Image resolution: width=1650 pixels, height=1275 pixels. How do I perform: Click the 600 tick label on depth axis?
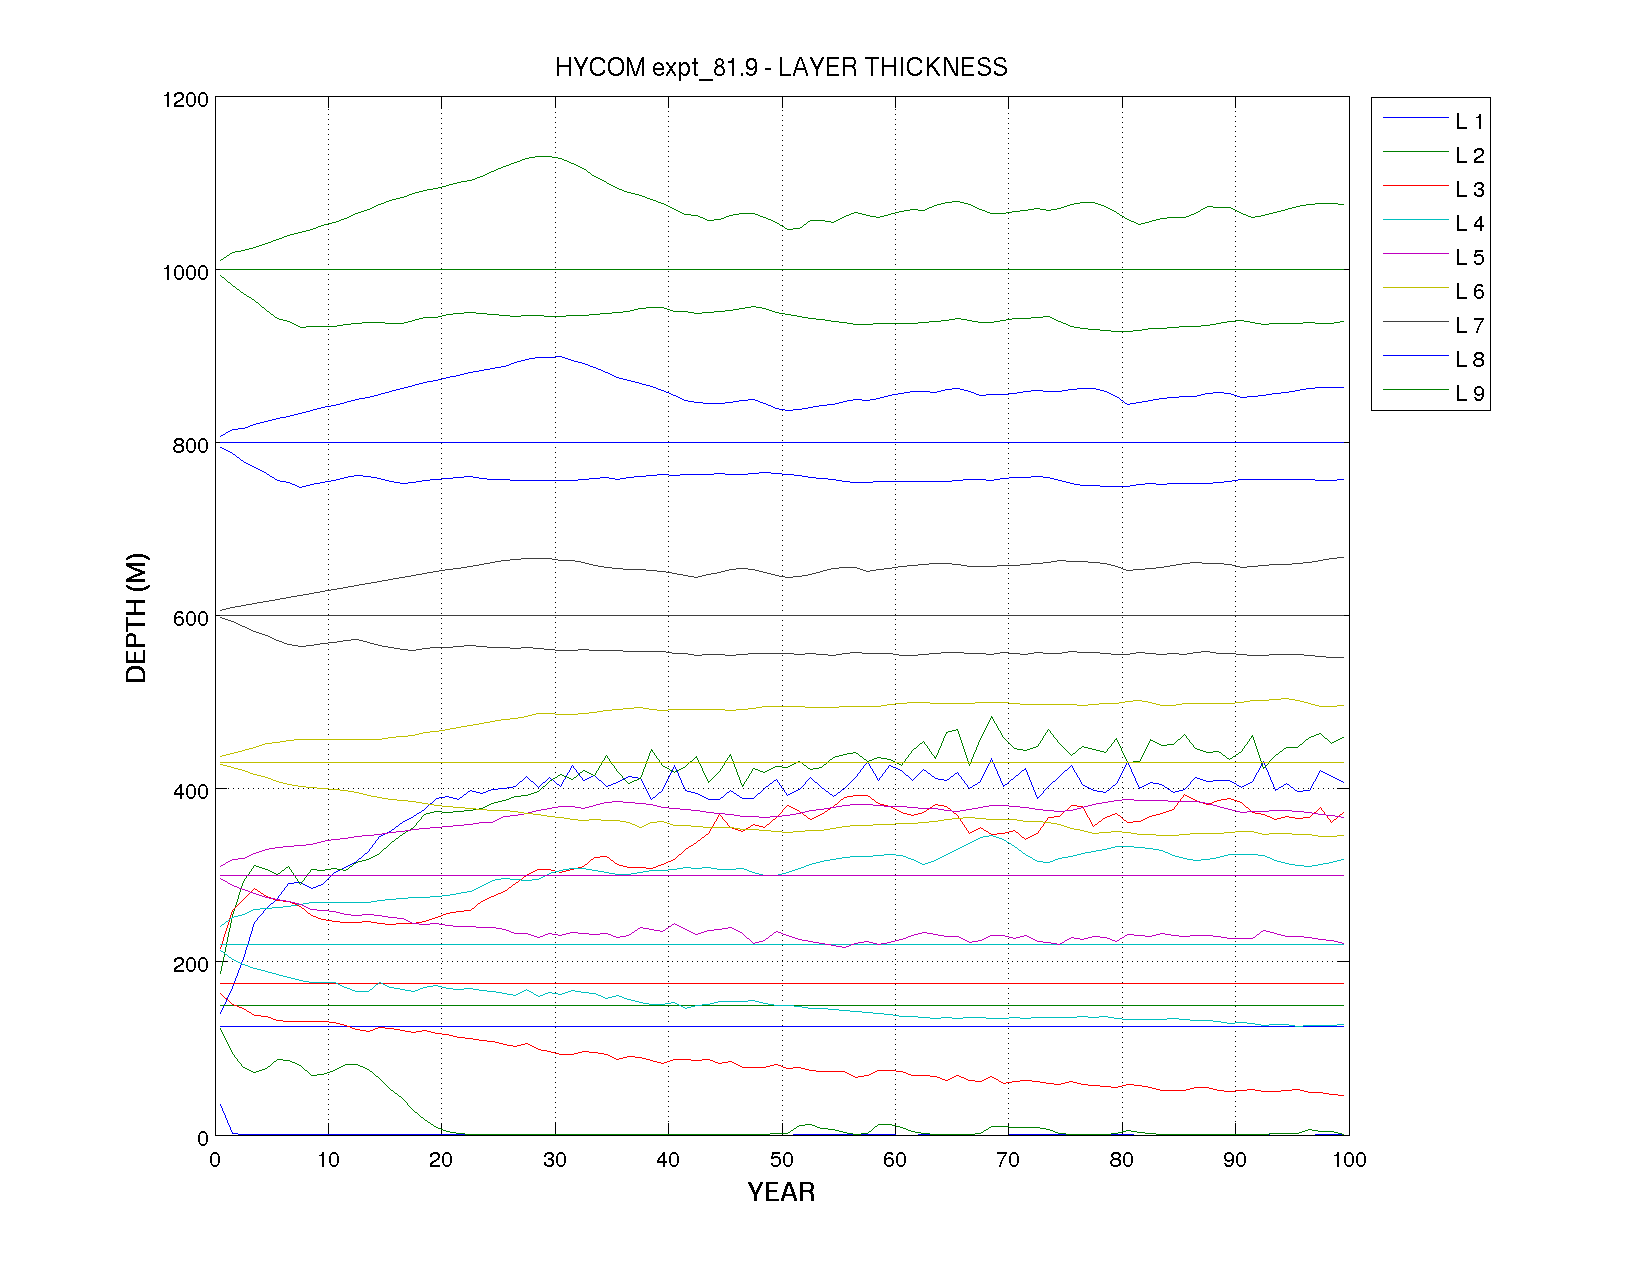(190, 619)
